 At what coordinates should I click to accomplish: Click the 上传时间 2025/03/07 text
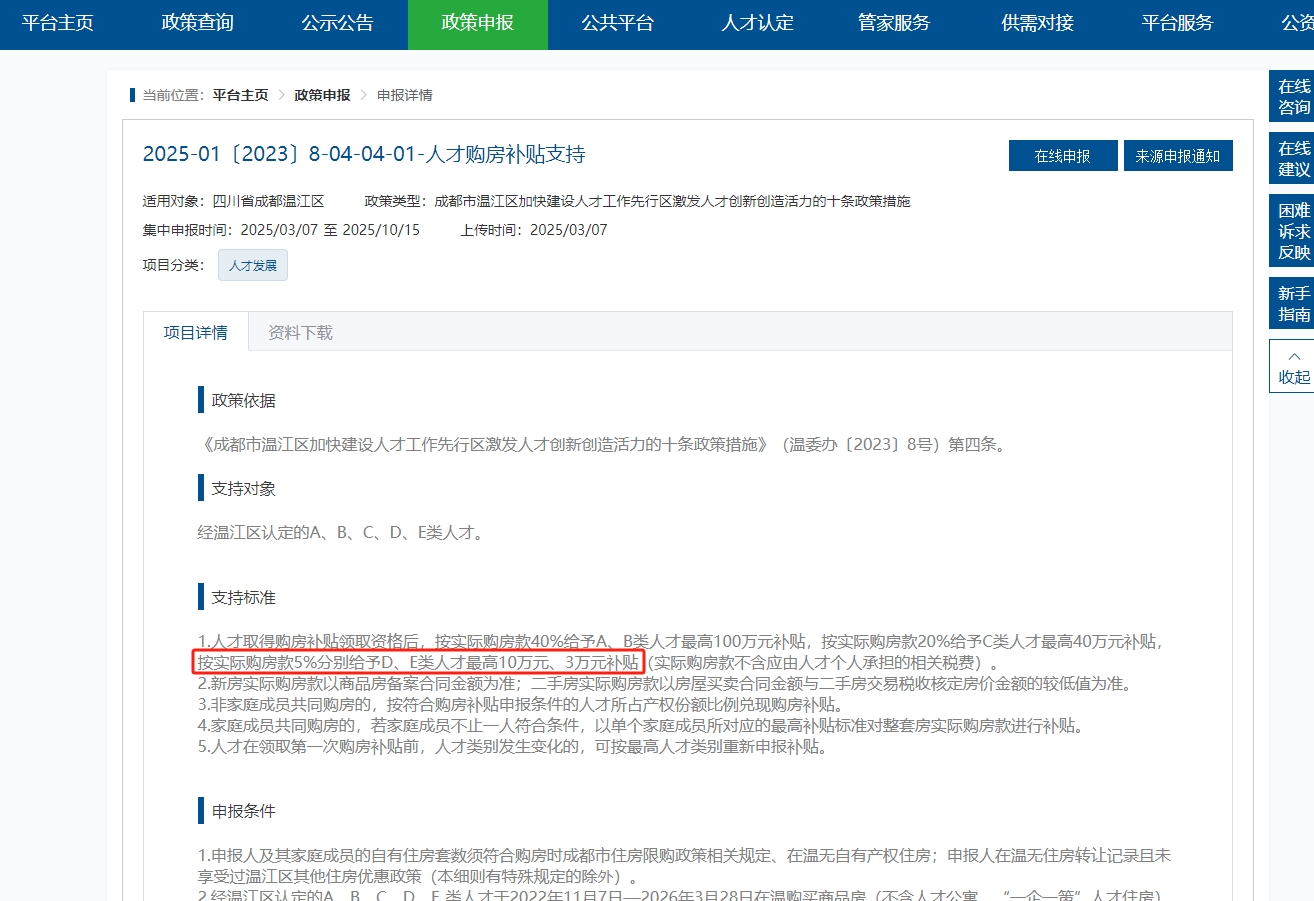pos(534,230)
